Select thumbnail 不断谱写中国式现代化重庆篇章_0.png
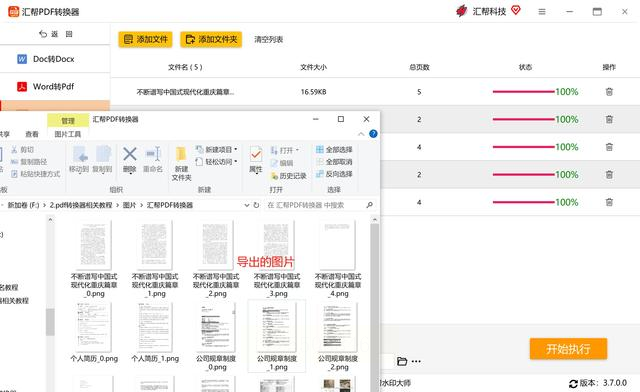640x392 pixels. pyautogui.click(x=94, y=259)
